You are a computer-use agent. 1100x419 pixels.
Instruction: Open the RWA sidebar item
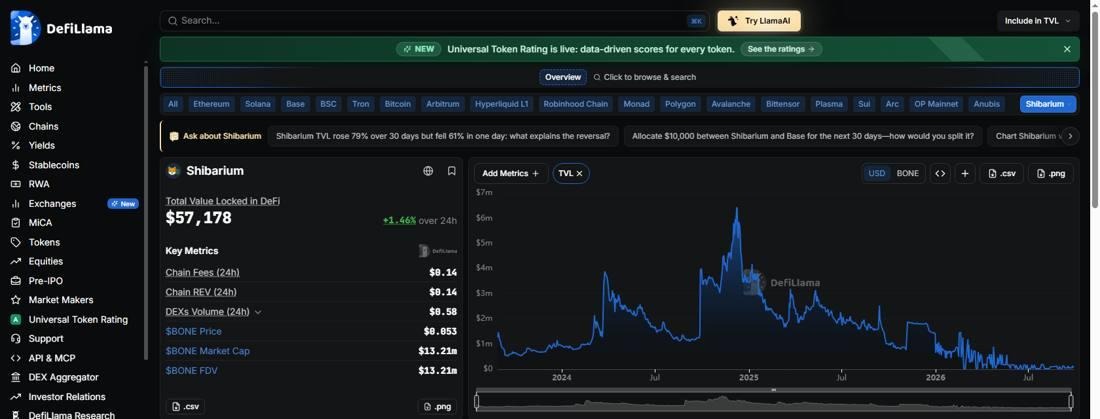point(39,184)
